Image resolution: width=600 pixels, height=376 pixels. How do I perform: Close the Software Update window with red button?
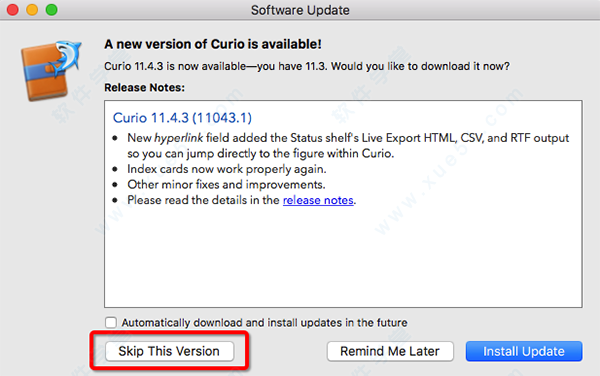[x=13, y=10]
